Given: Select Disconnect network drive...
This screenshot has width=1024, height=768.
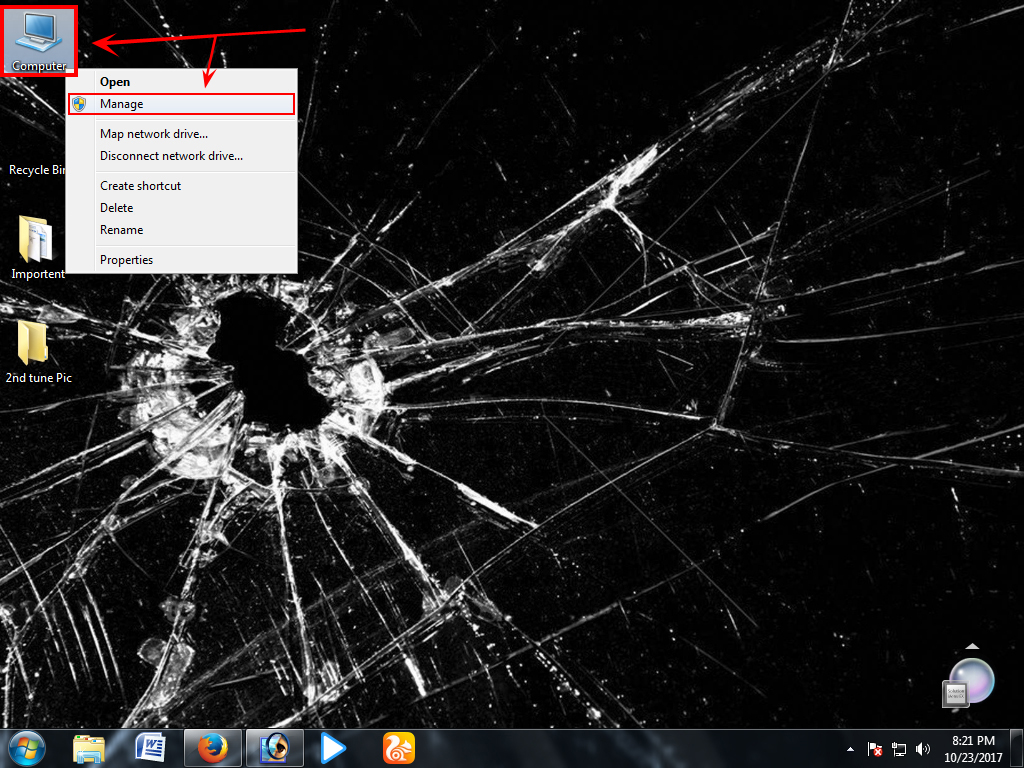Looking at the screenshot, I should click(x=182, y=156).
